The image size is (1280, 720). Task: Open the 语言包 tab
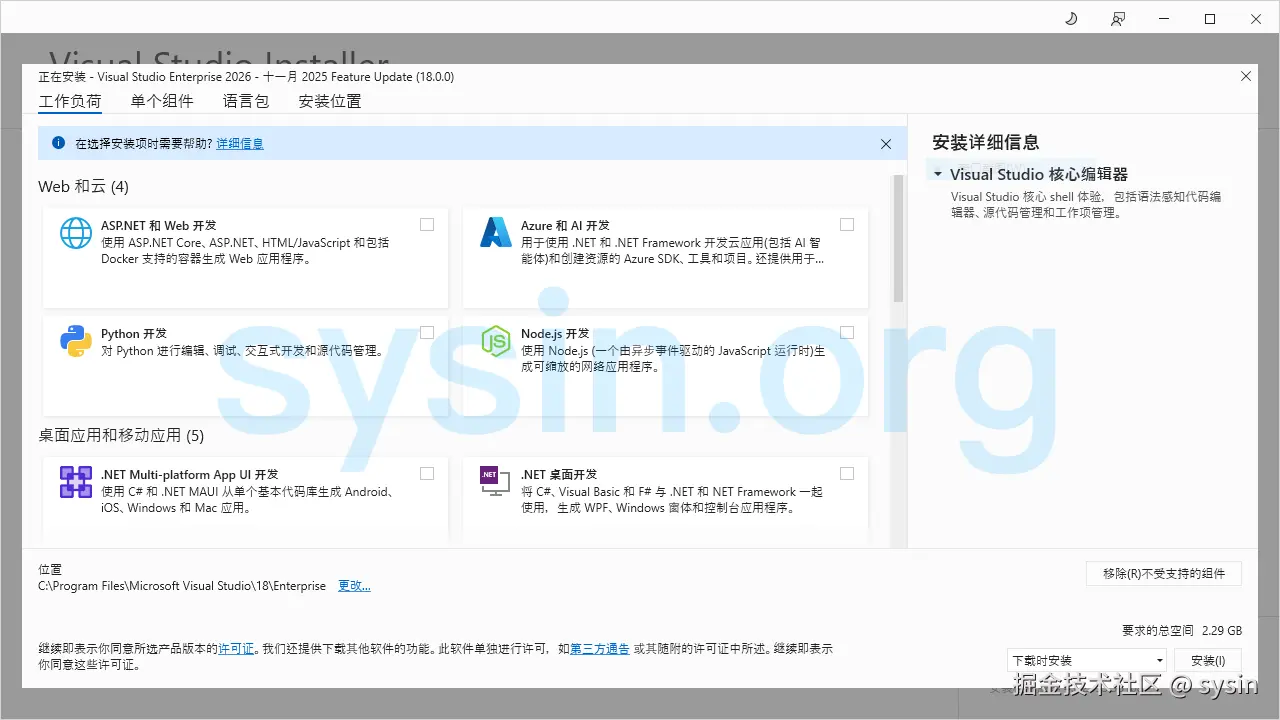(246, 101)
